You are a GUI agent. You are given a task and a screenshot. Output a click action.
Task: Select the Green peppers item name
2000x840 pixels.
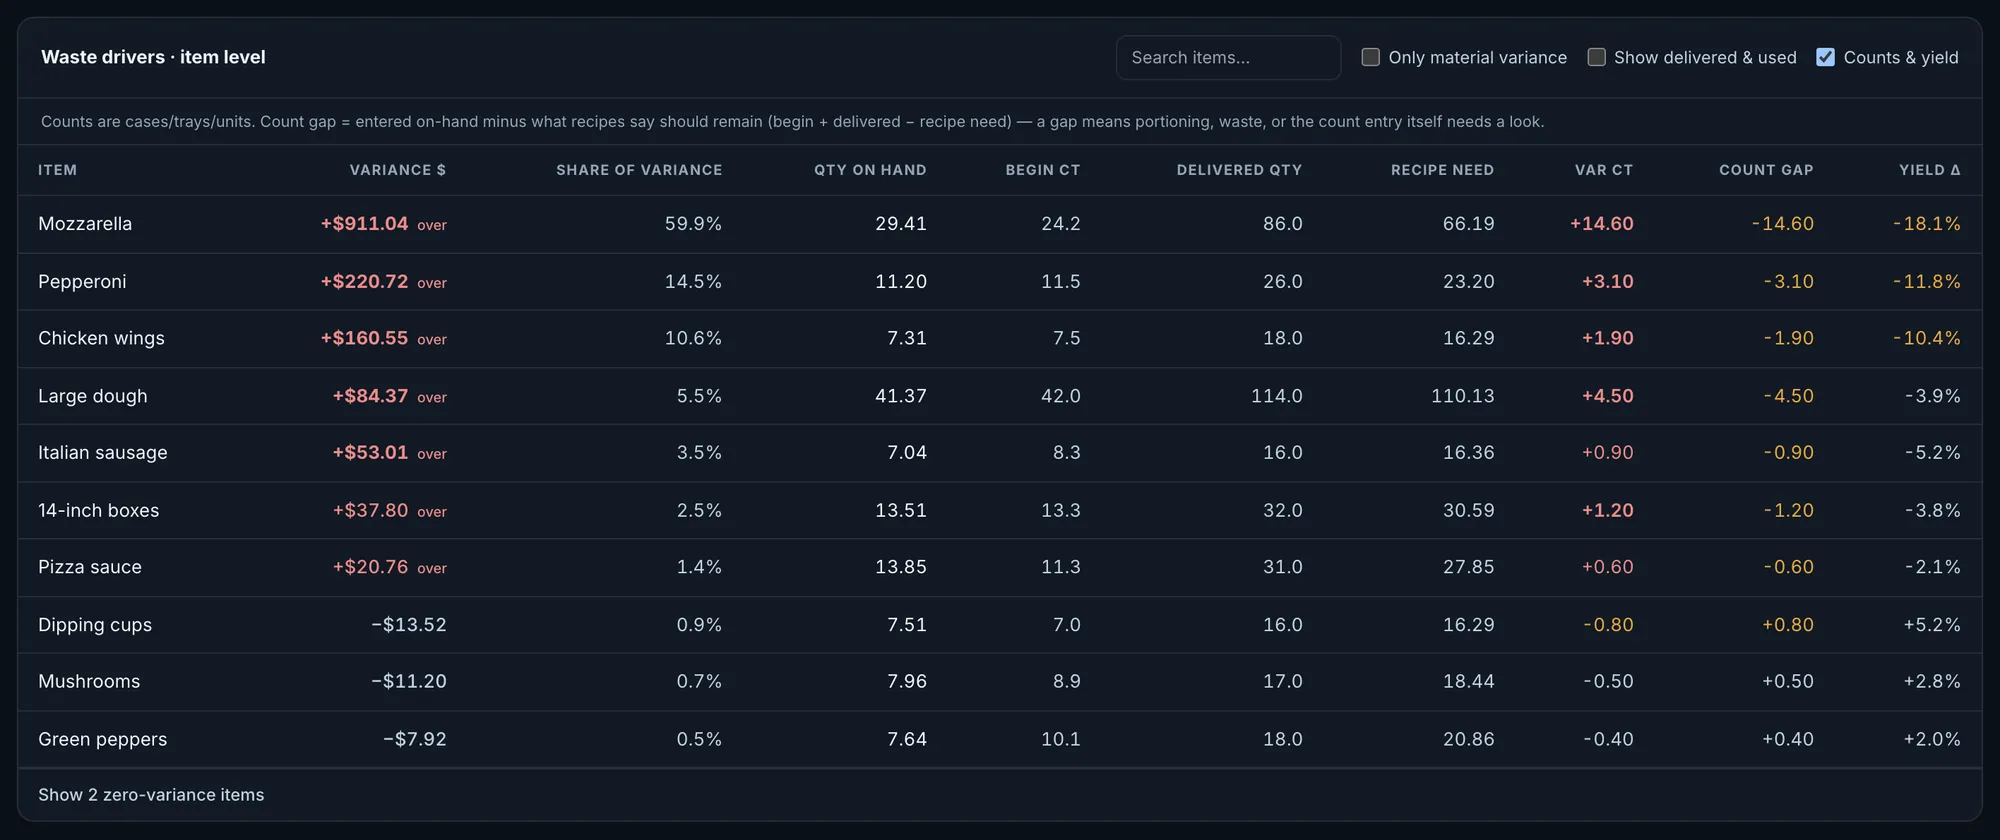coord(102,740)
